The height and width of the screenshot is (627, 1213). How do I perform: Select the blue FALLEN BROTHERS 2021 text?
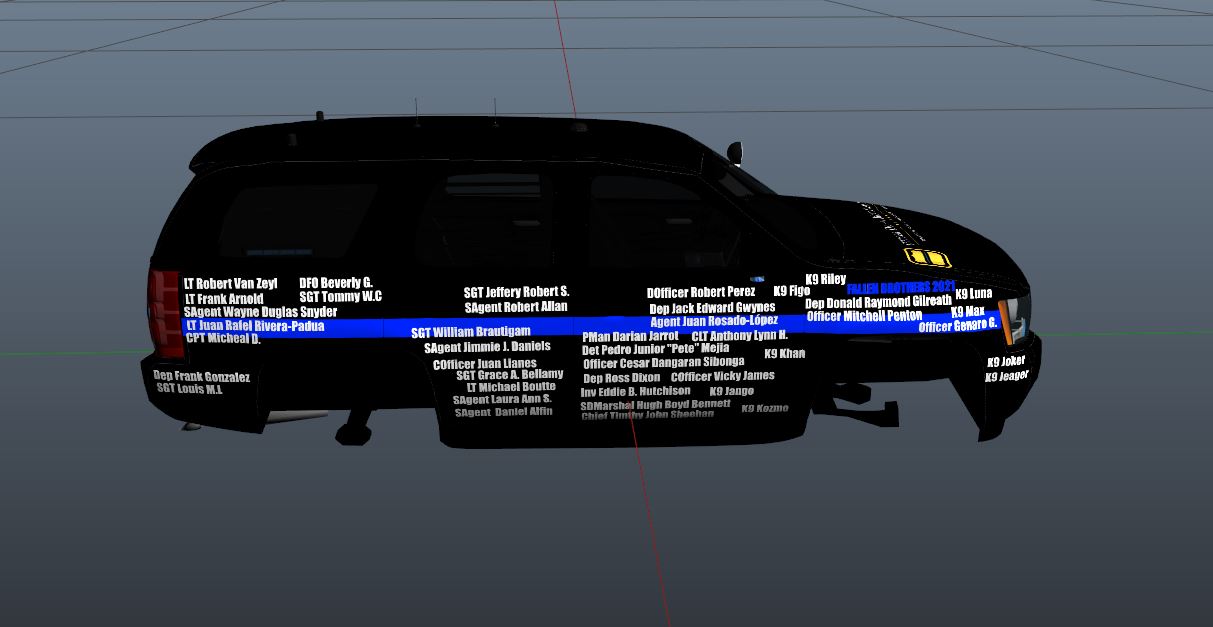point(901,287)
